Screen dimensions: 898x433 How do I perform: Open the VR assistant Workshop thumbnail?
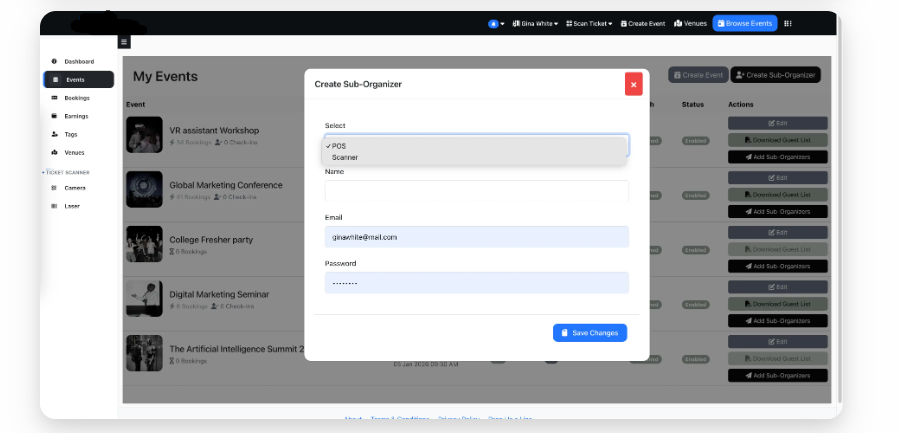coord(144,135)
